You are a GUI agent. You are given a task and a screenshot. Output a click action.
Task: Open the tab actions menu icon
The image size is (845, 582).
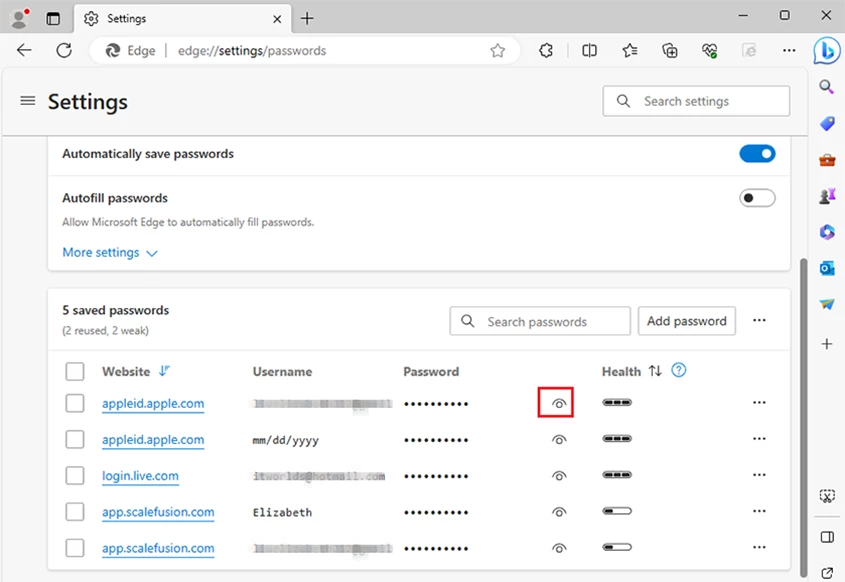coord(53,19)
